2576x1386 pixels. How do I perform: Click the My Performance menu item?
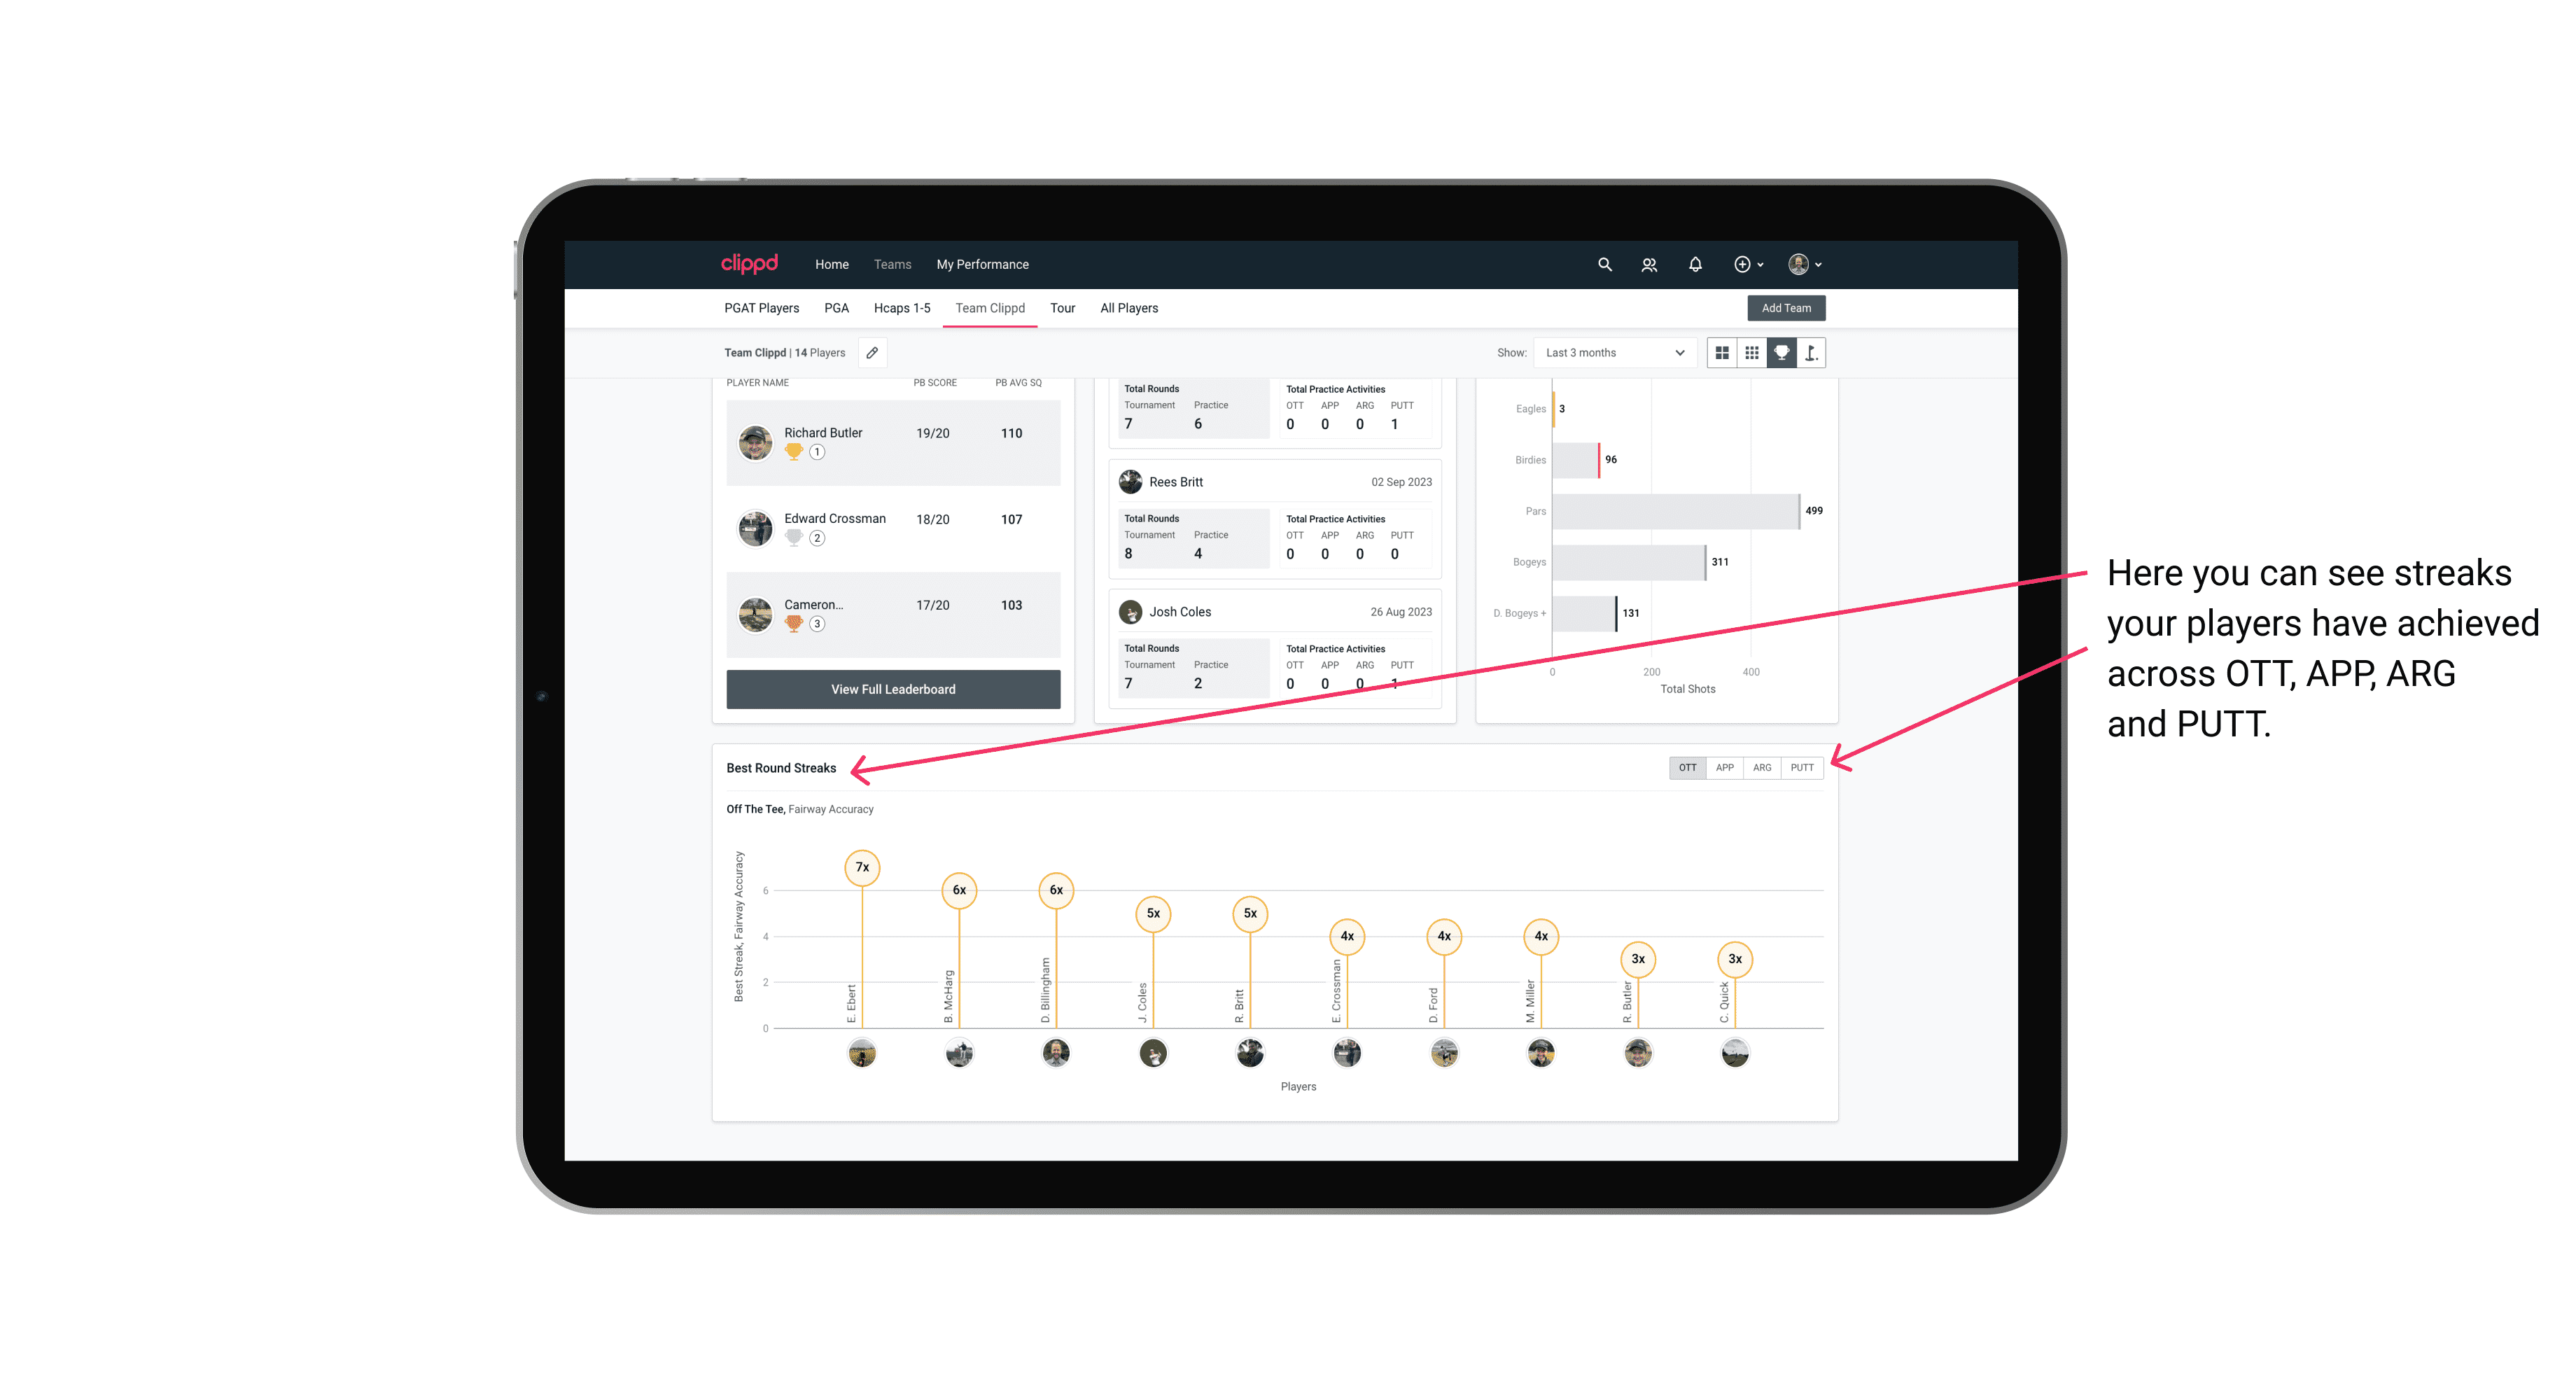click(984, 265)
